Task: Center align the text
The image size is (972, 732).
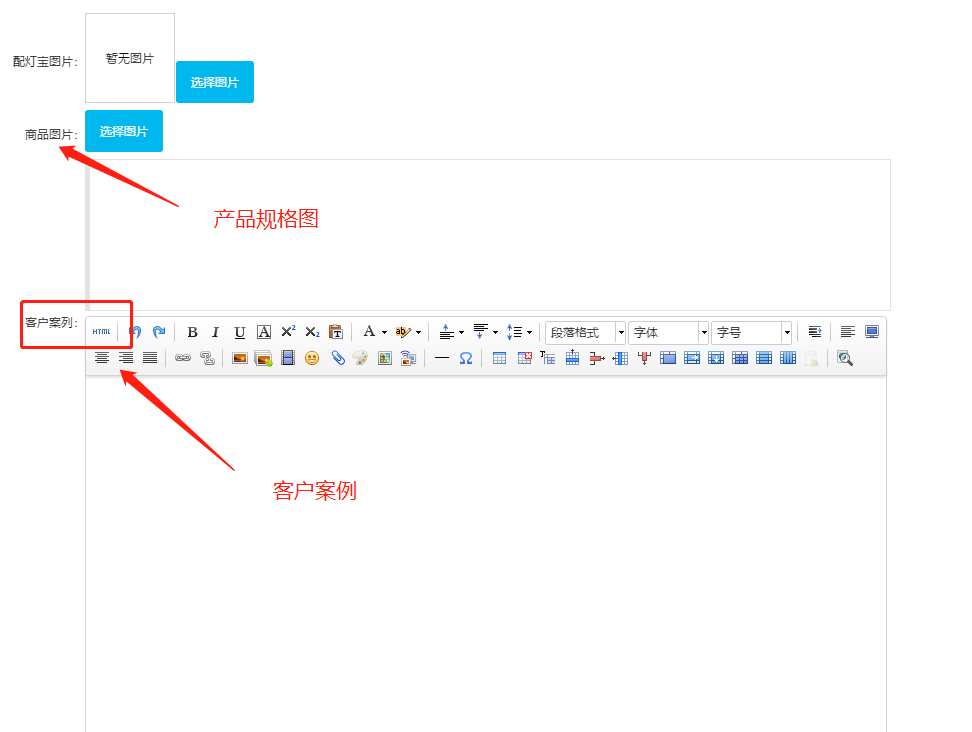Action: tap(102, 358)
